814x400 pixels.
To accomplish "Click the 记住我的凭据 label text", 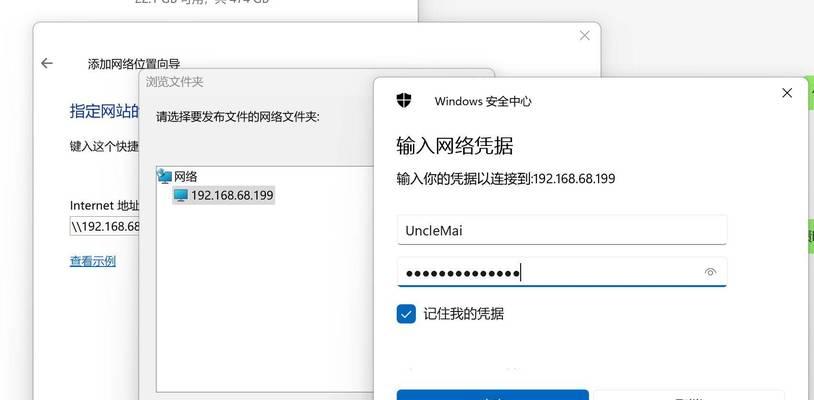I will coord(464,314).
